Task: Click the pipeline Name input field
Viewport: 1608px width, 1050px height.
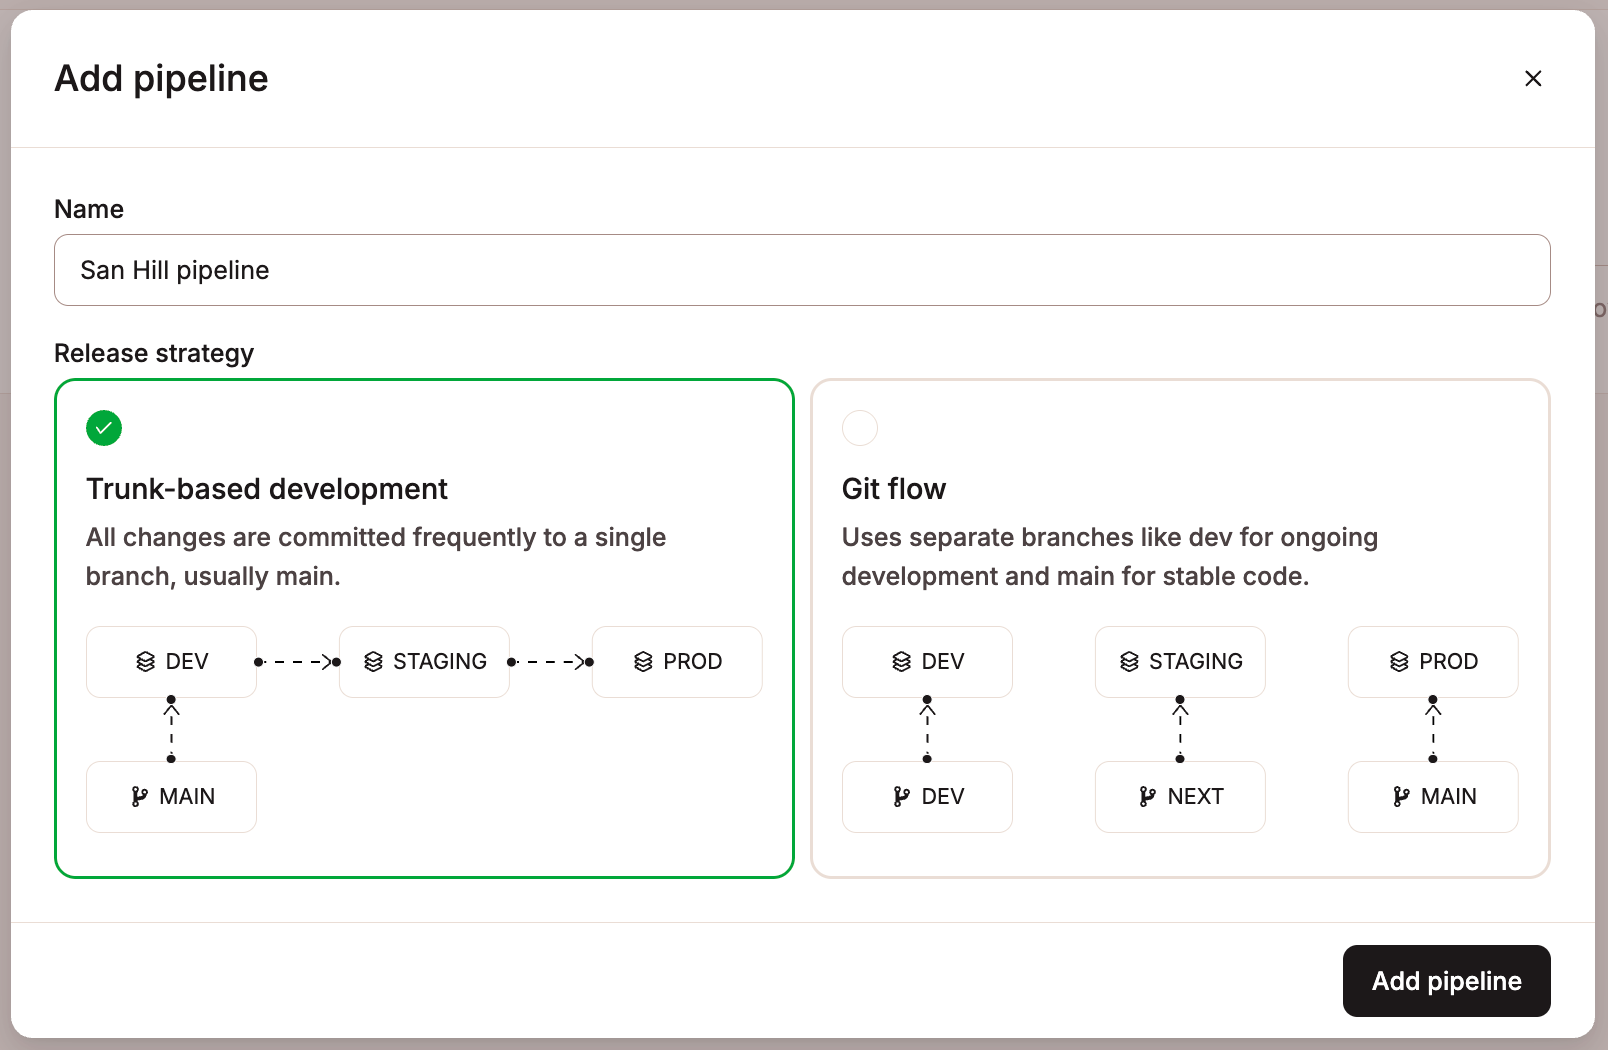Action: [800, 270]
